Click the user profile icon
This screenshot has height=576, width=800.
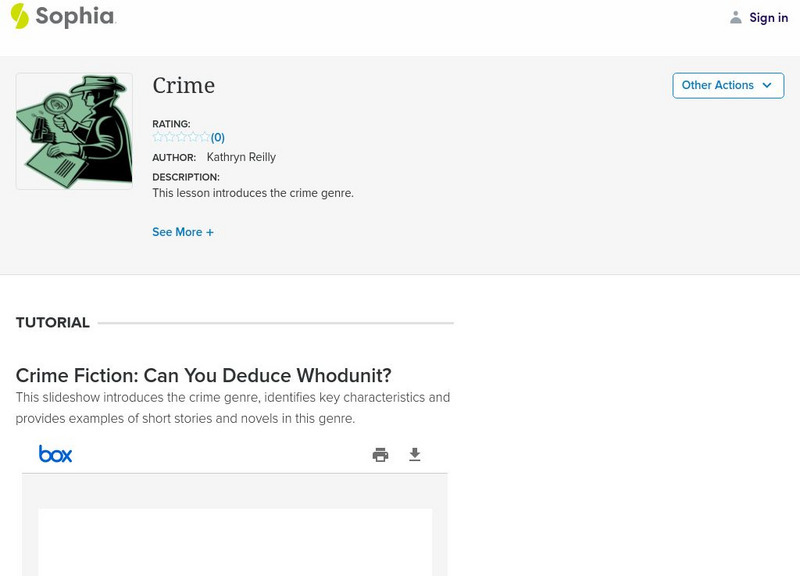(x=735, y=17)
